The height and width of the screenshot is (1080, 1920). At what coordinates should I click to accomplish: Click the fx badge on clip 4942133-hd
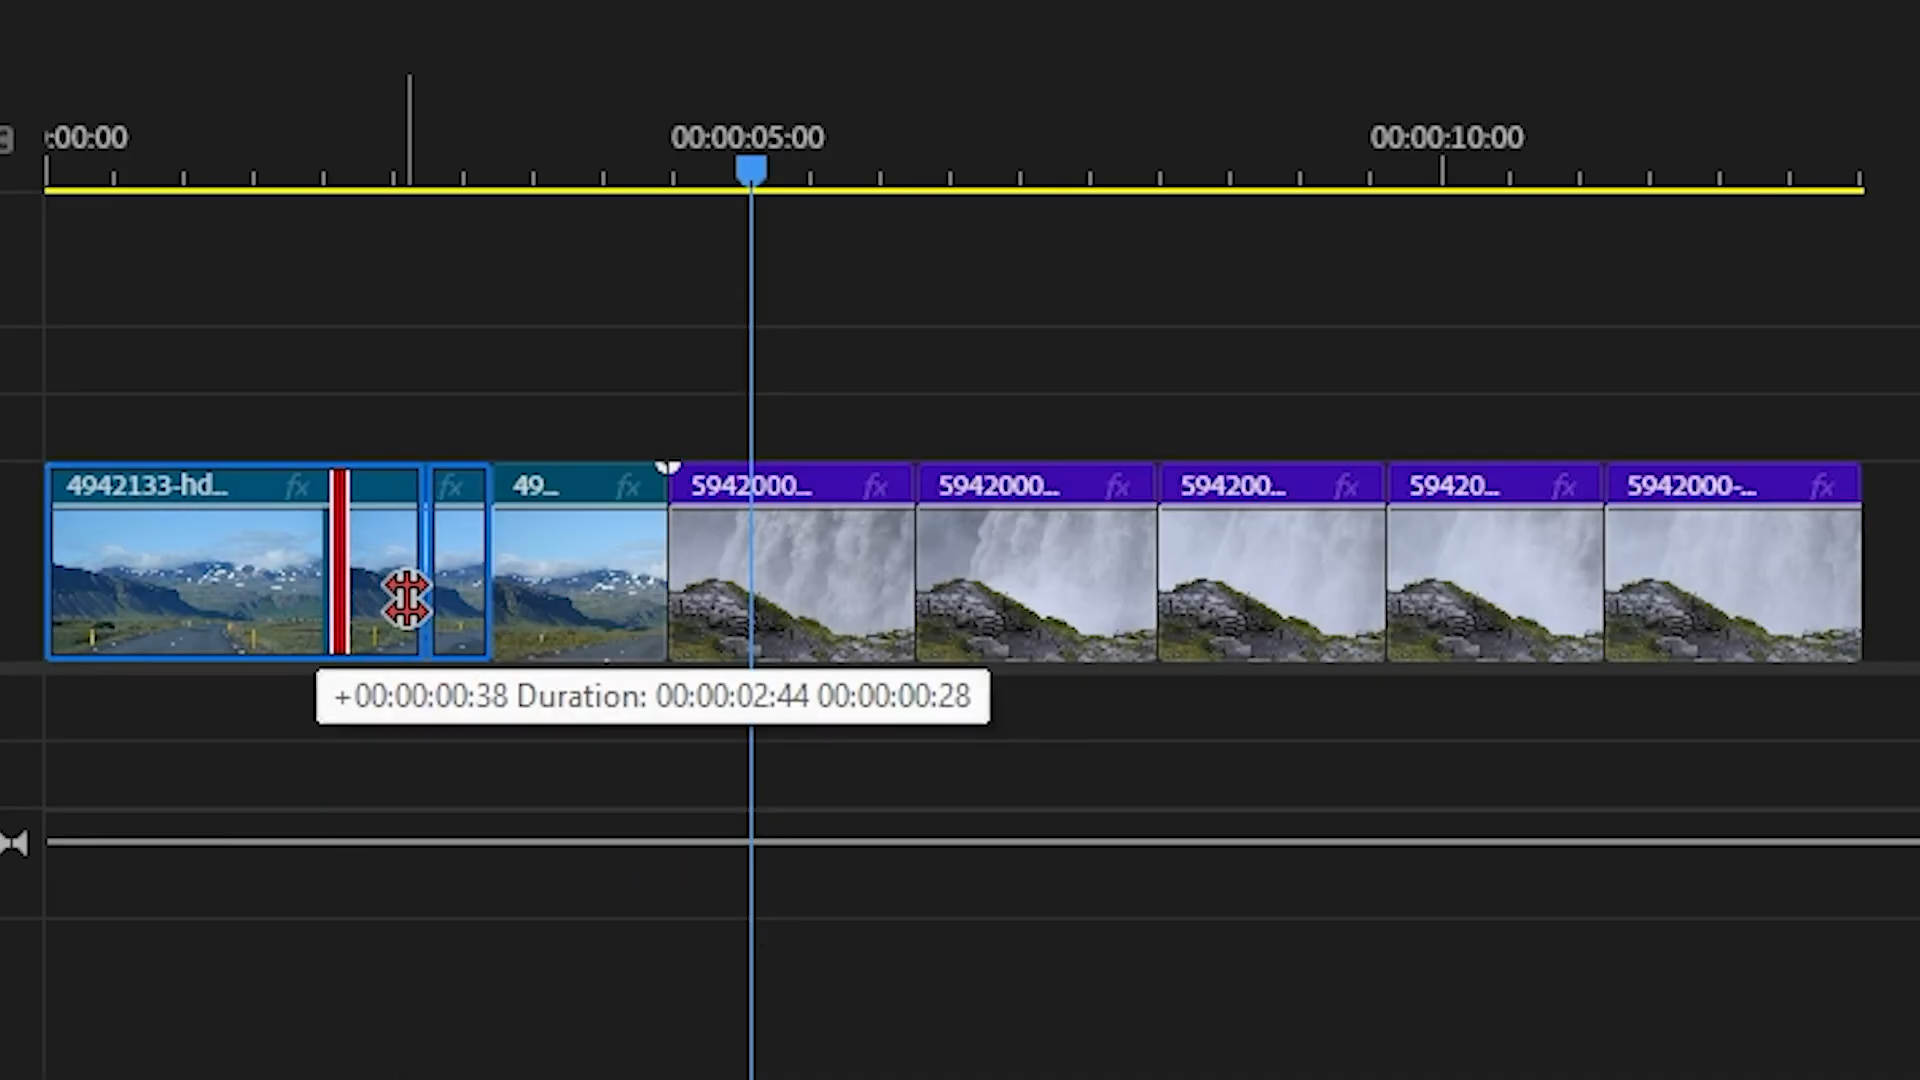pyautogui.click(x=297, y=486)
